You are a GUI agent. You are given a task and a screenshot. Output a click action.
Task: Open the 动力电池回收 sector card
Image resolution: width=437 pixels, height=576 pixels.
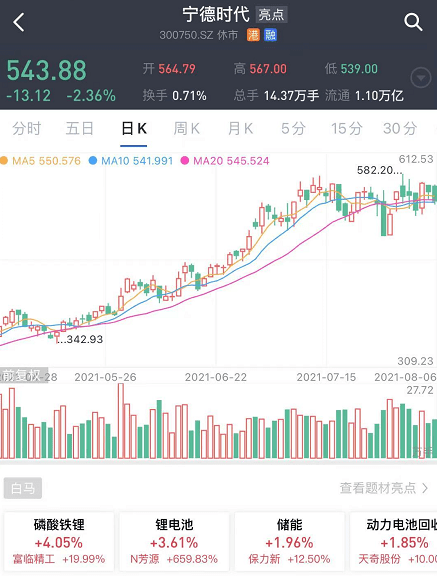393,541
